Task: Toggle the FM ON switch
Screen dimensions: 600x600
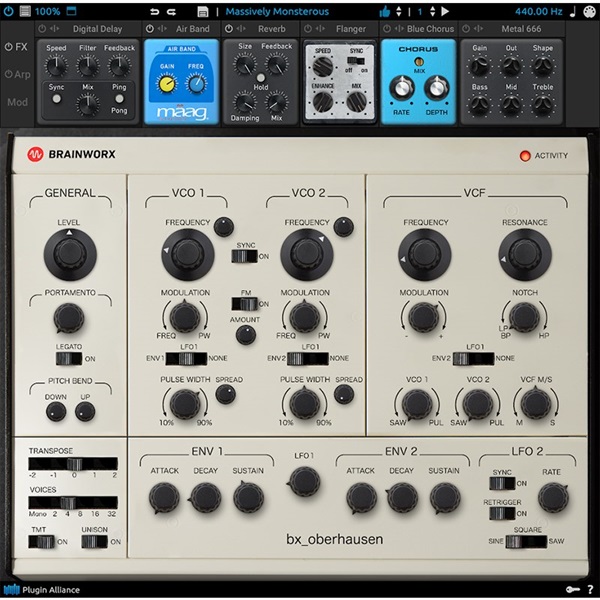Action: coord(245,304)
